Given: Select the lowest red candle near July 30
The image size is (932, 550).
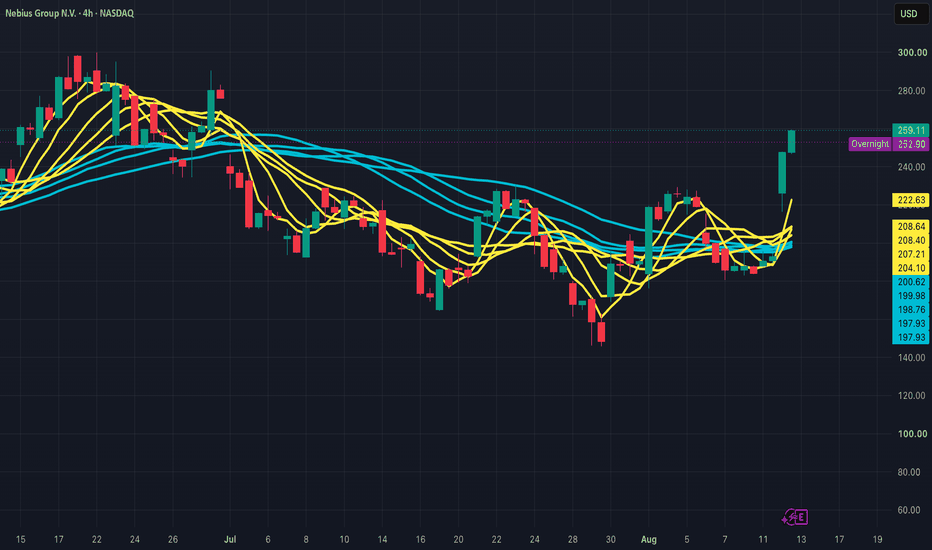Looking at the screenshot, I should click(x=601, y=332).
